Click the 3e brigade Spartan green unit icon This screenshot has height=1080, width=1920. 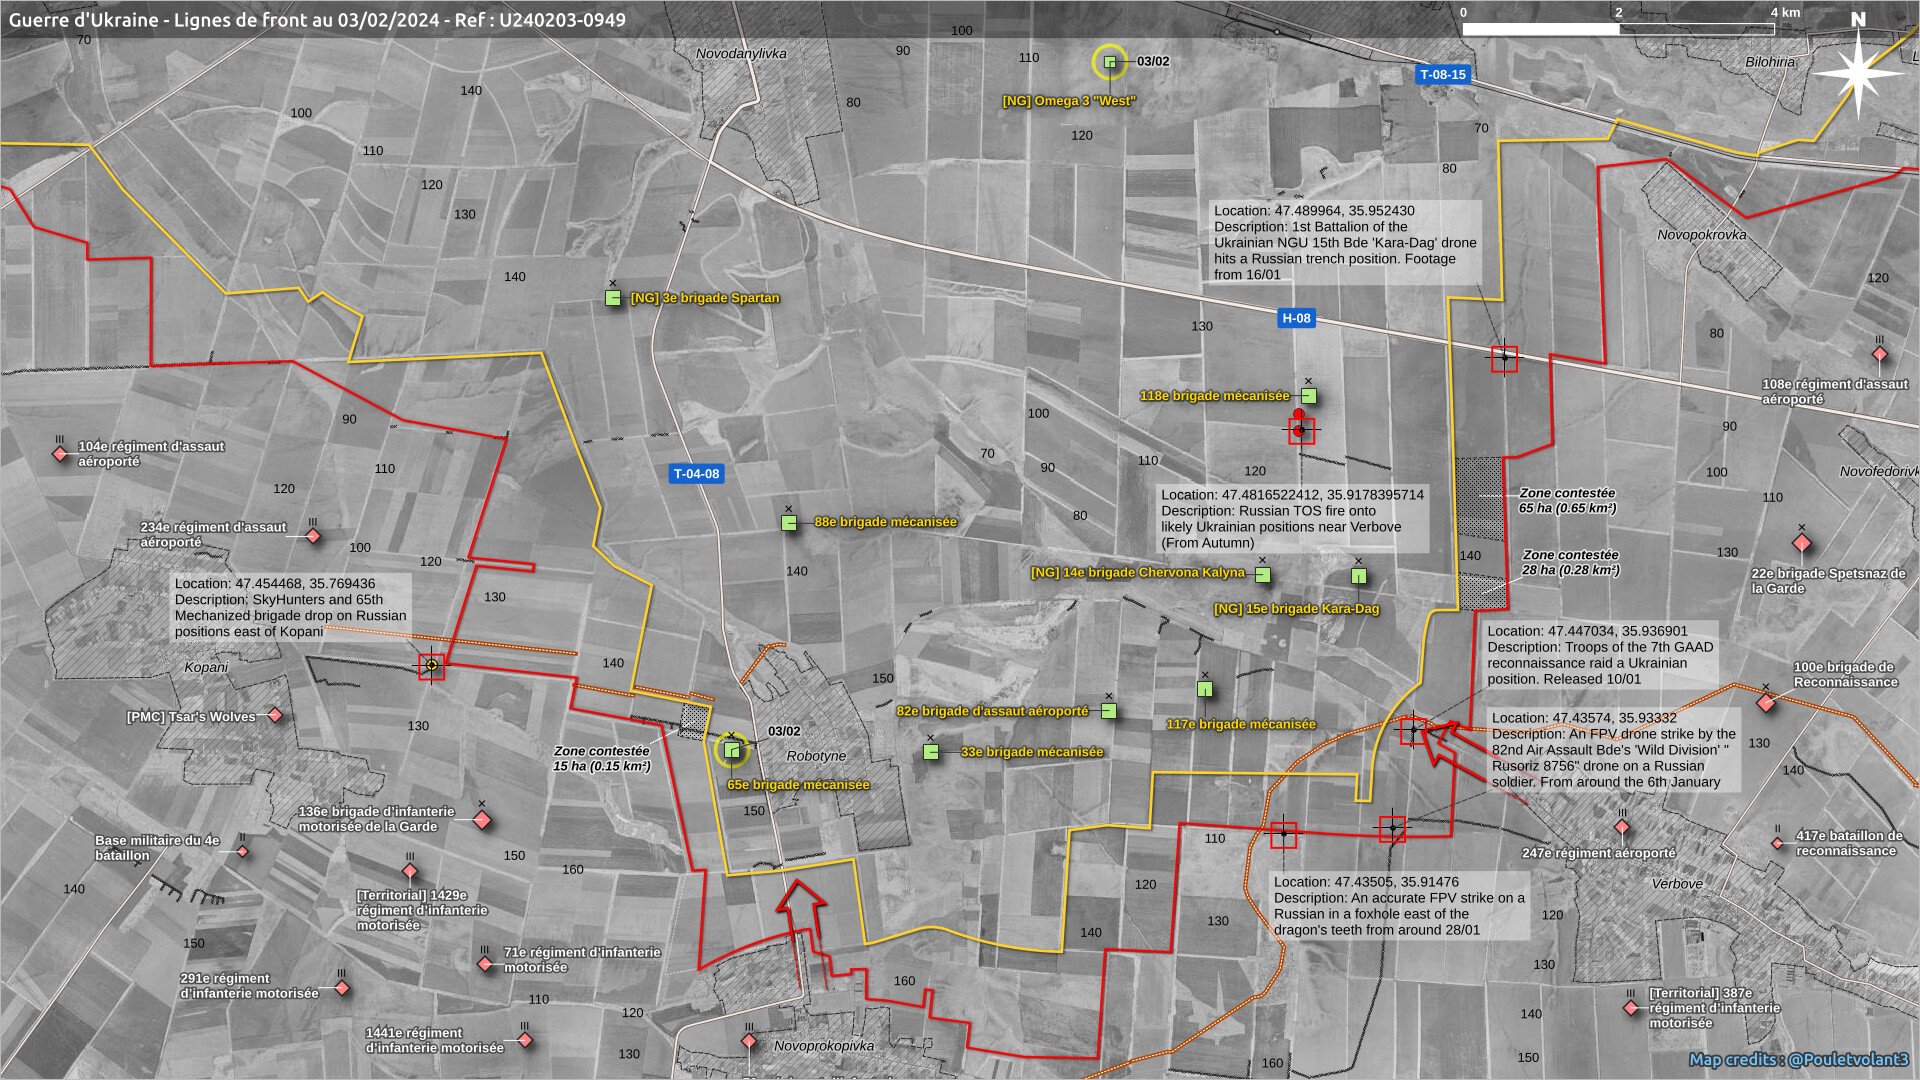[x=613, y=298]
